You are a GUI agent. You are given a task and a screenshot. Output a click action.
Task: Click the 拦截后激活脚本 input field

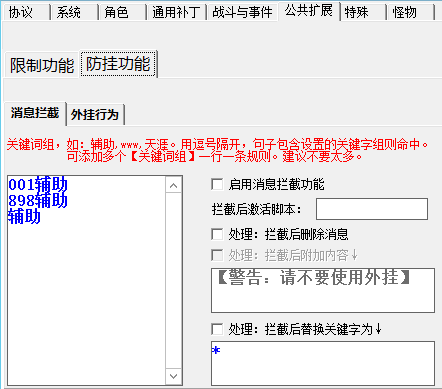click(x=372, y=209)
